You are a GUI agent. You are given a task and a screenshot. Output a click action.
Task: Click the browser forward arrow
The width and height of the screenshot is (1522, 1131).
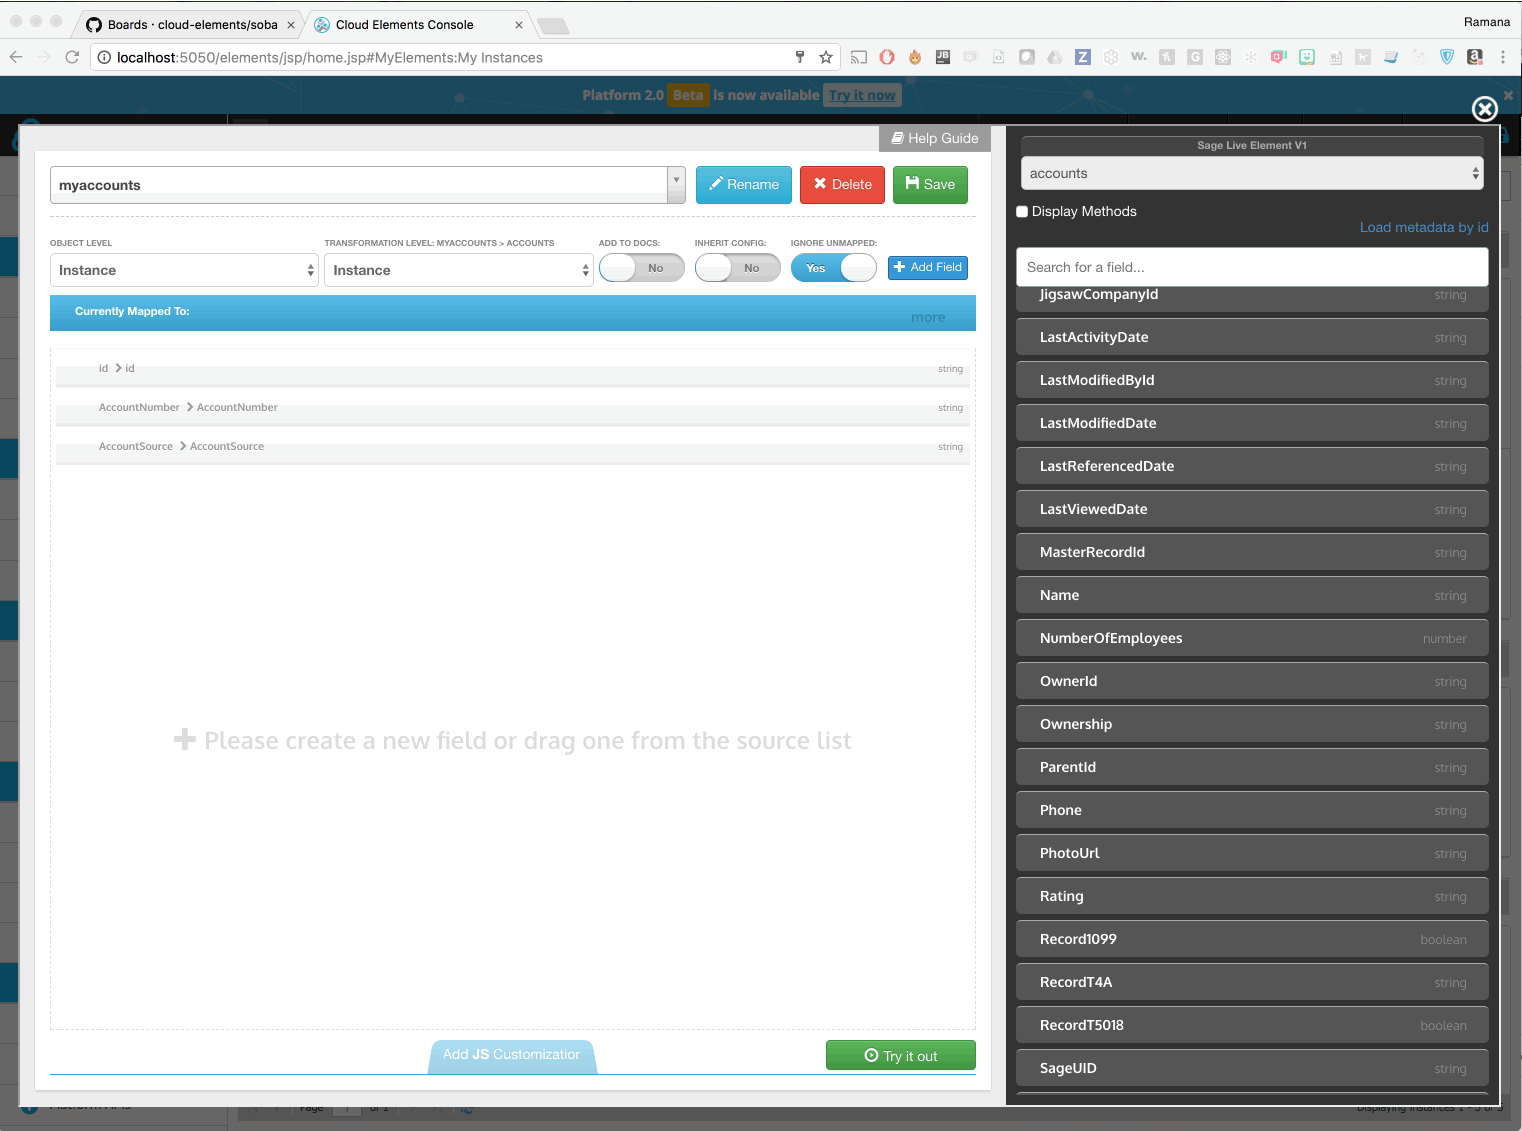click(x=44, y=57)
